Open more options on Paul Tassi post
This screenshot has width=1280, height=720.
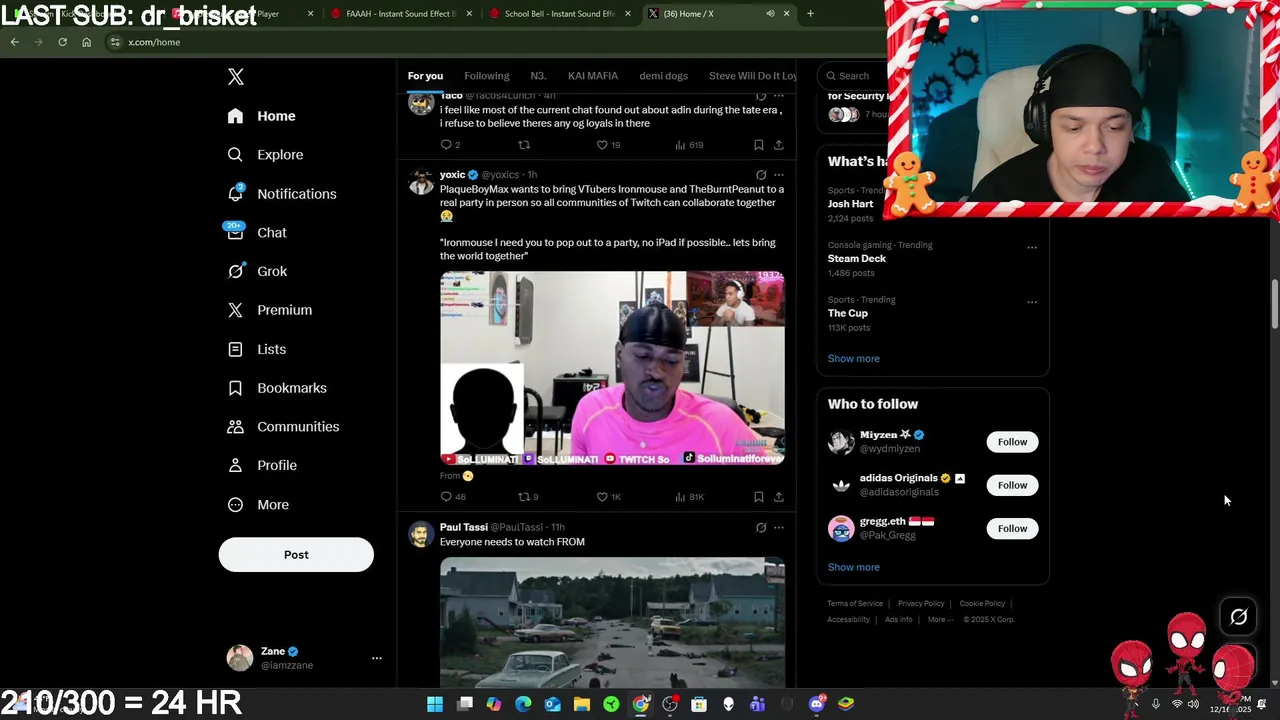point(779,527)
